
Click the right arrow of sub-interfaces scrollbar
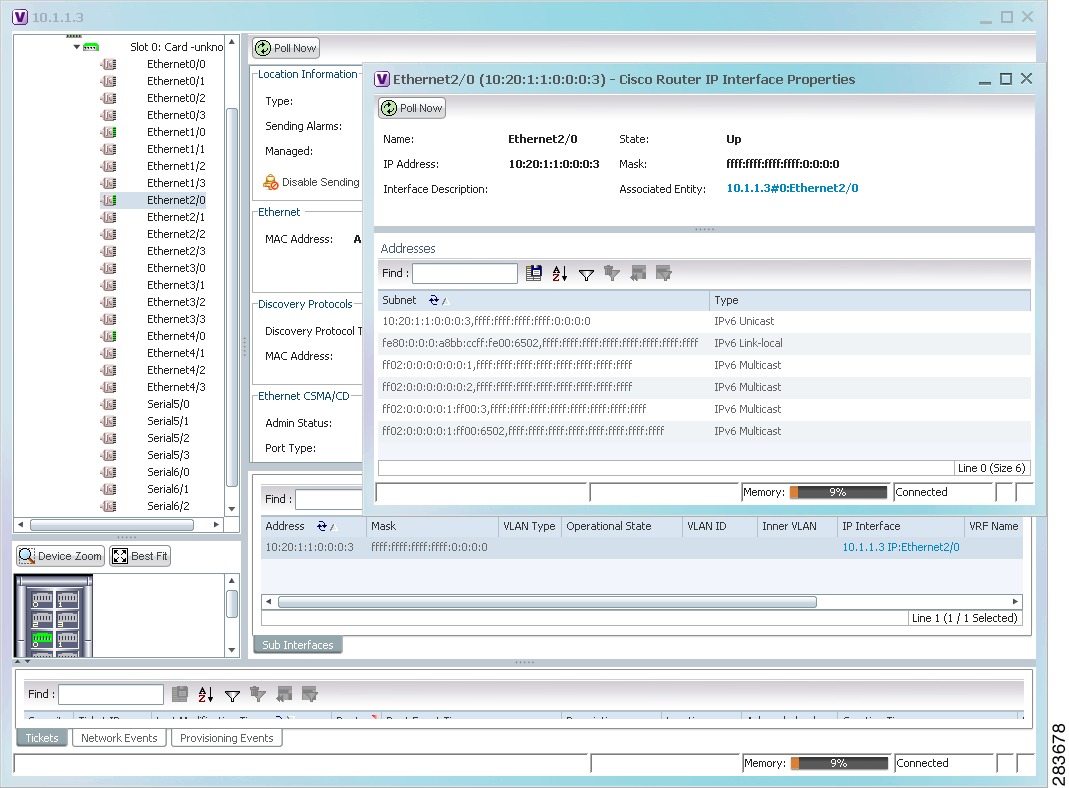pos(1015,602)
